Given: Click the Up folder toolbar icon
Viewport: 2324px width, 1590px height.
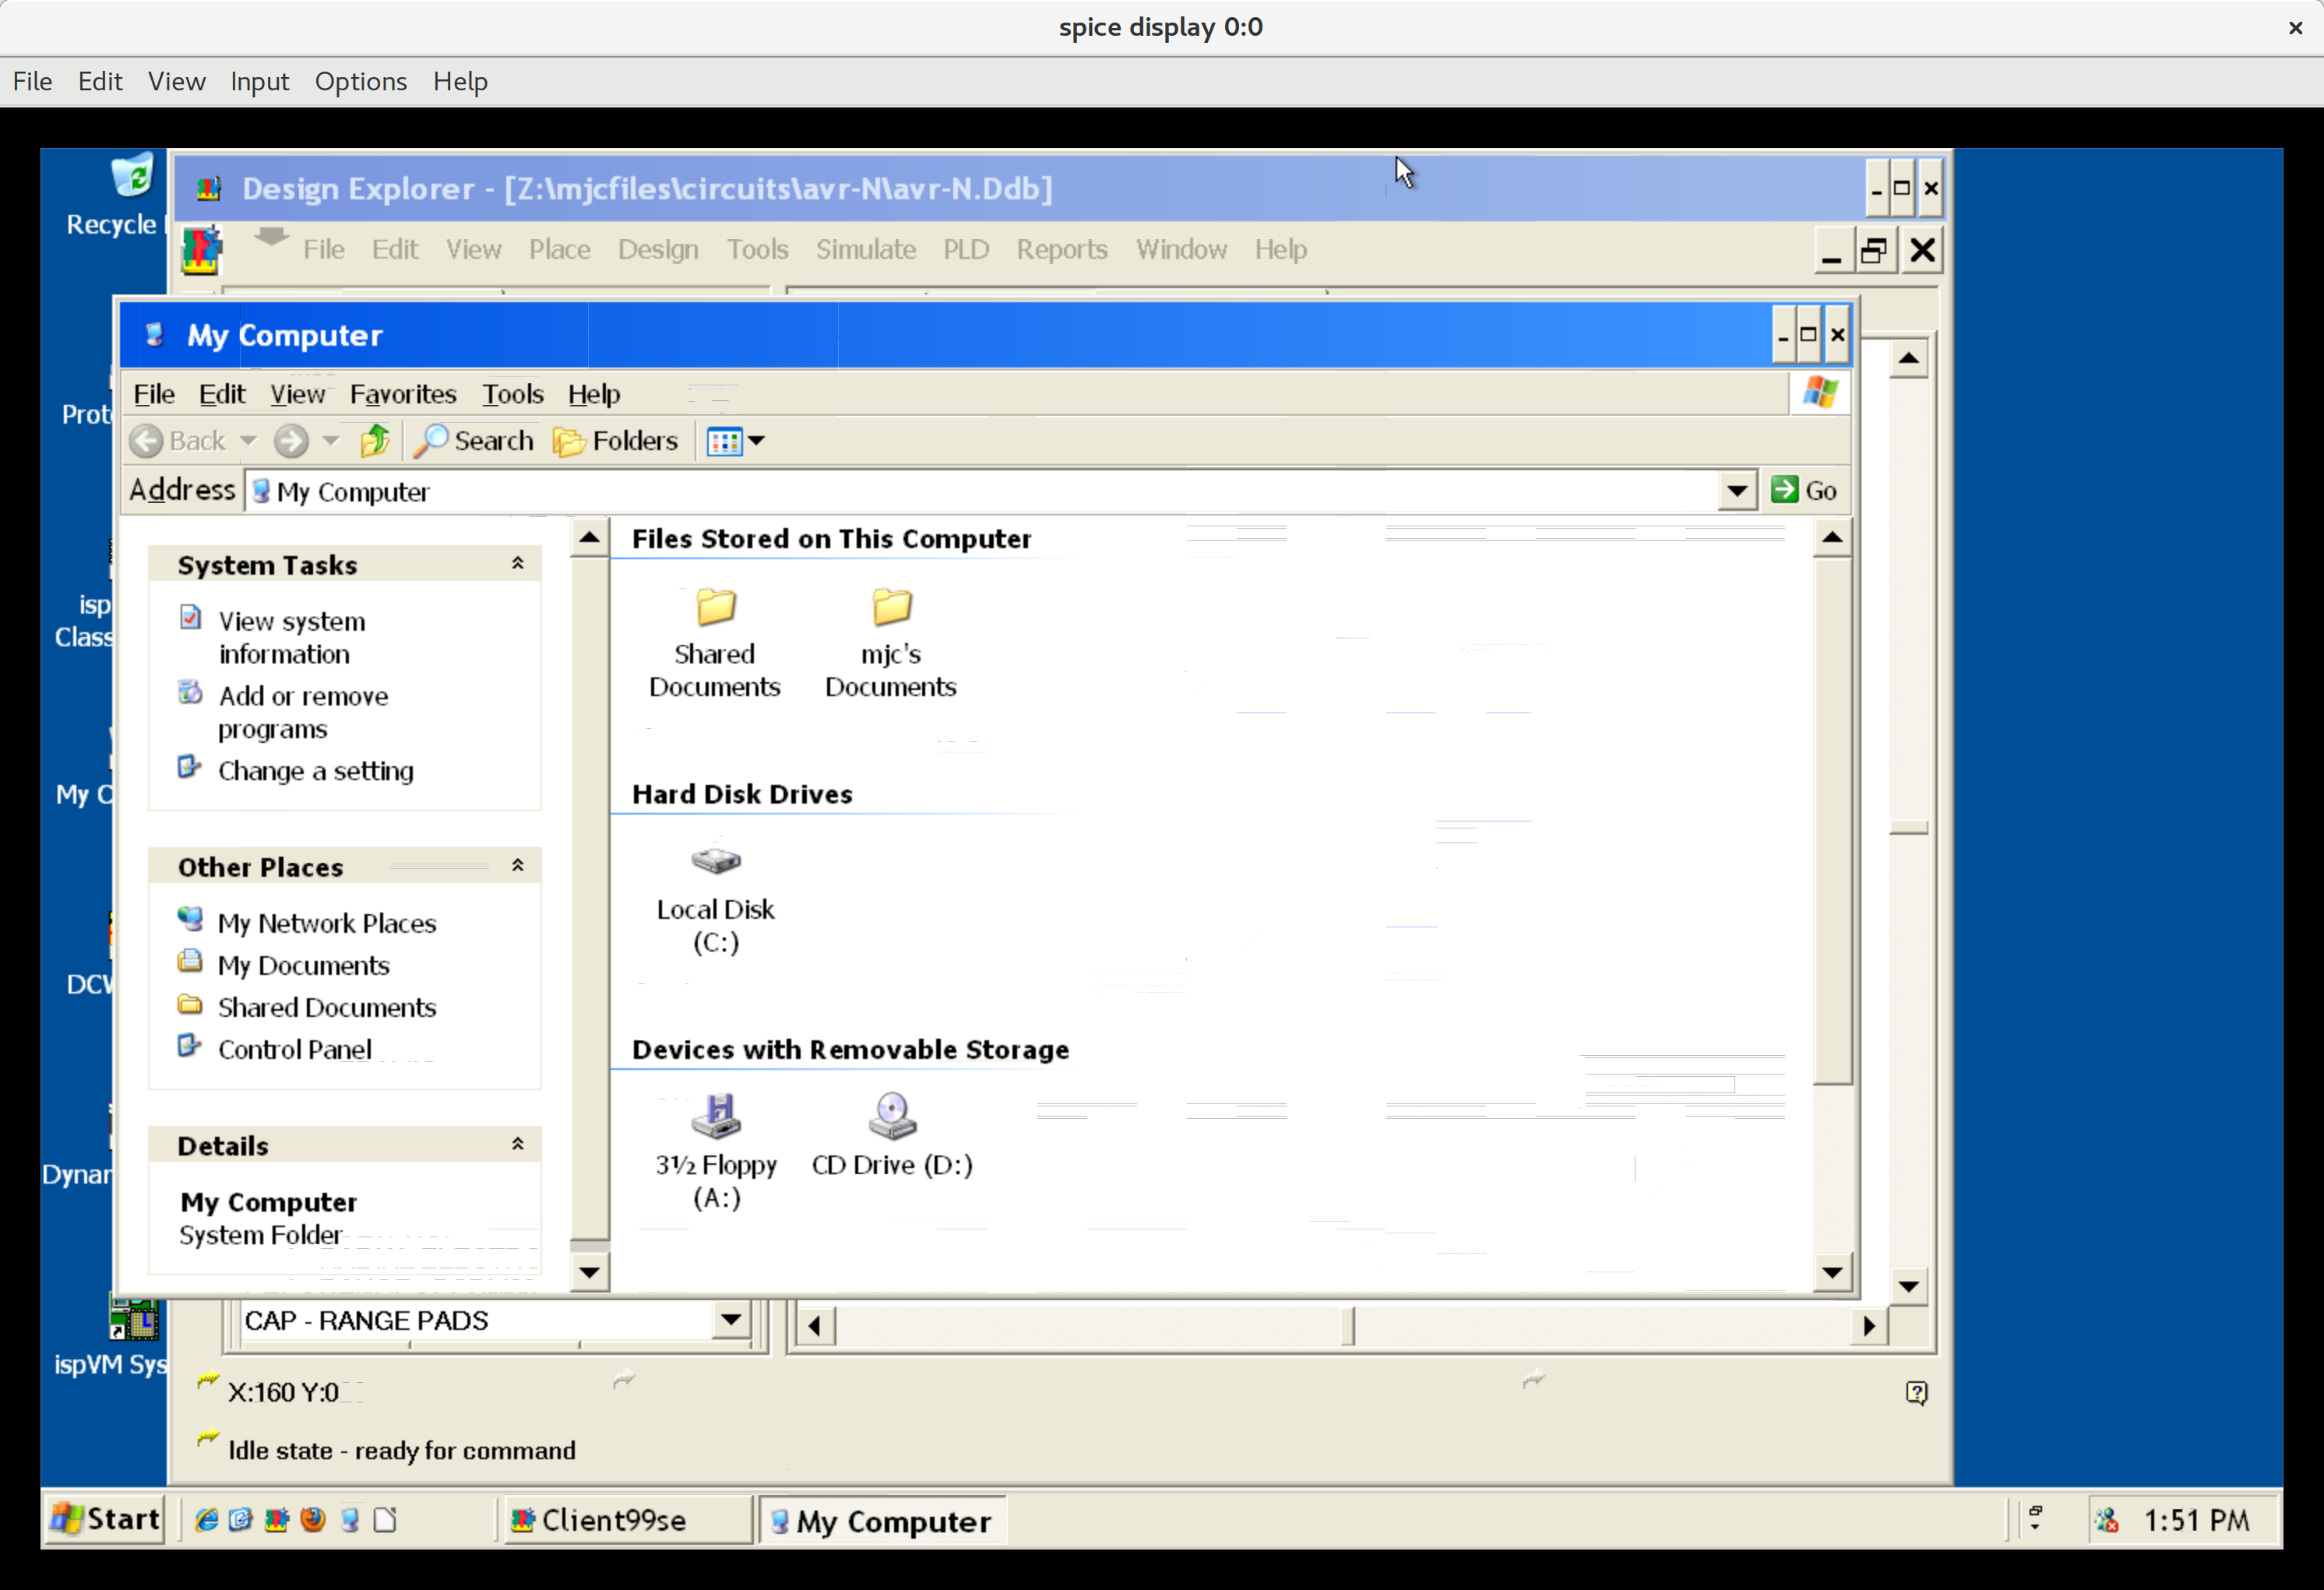Looking at the screenshot, I should click(x=375, y=440).
